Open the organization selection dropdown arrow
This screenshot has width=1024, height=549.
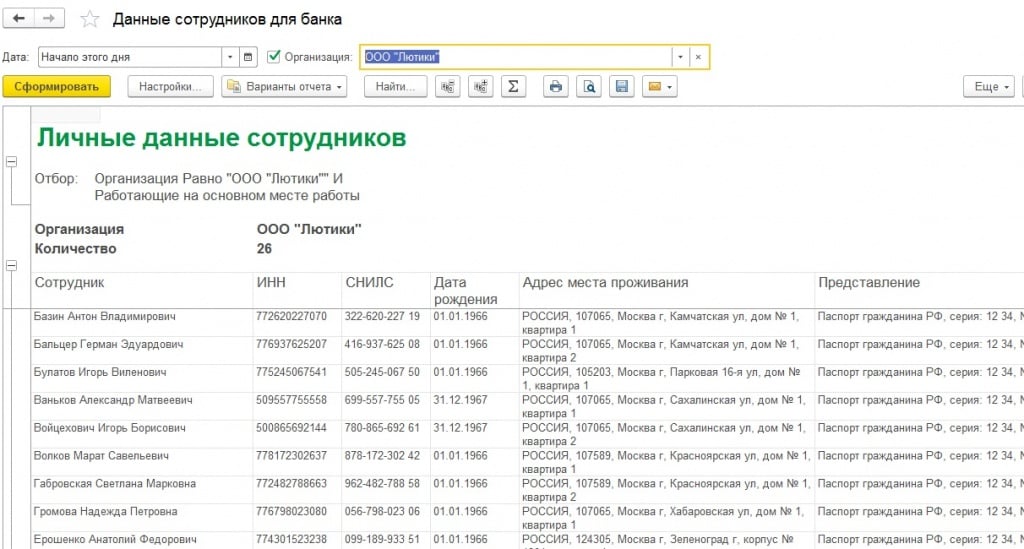tap(679, 57)
